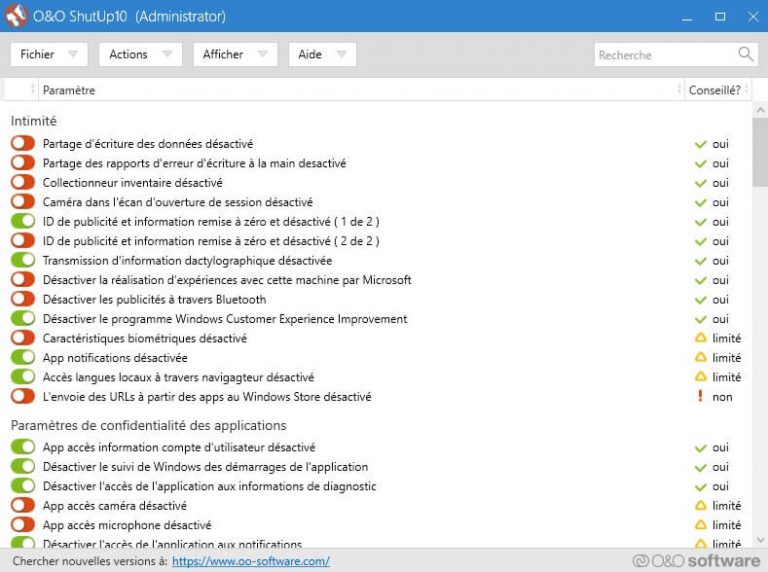This screenshot has height=572, width=768.
Task: Open the Afficher dropdown arrow
Action: point(263,54)
